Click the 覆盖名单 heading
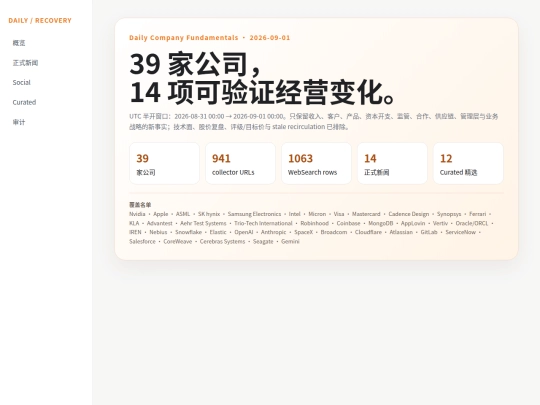The width and height of the screenshot is (540, 405). pyautogui.click(x=140, y=205)
